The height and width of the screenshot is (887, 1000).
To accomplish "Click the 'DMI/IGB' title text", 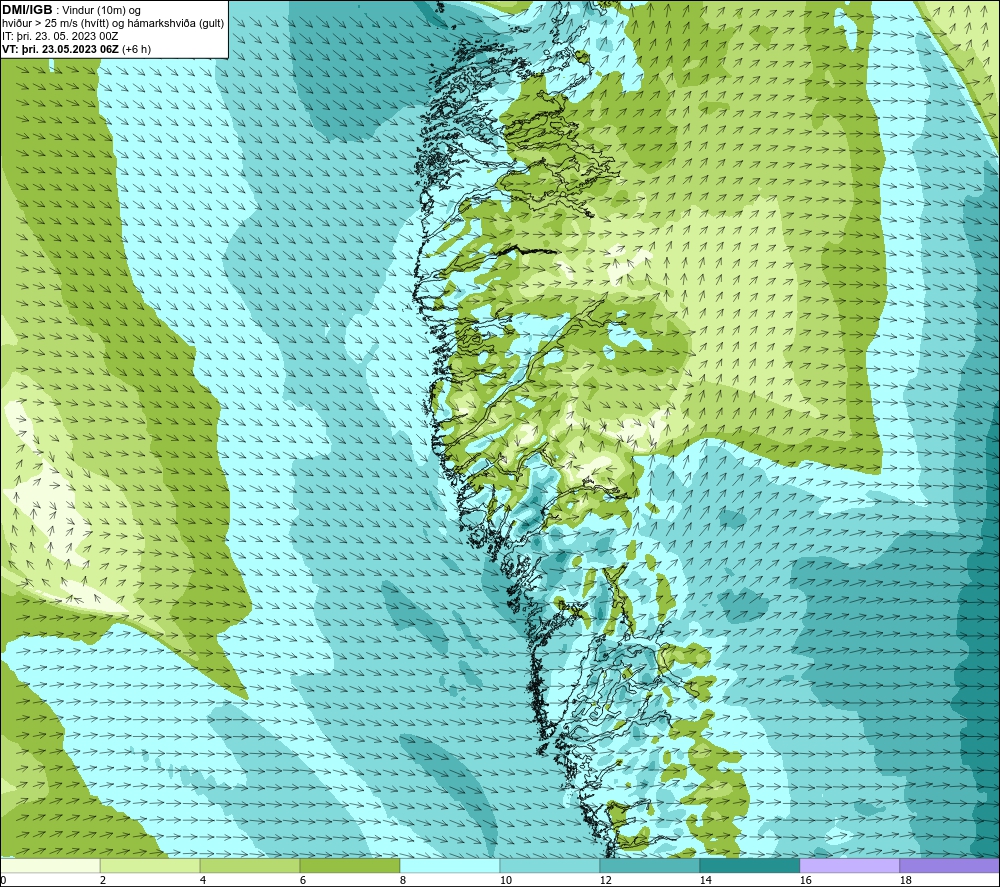I will point(27,10).
